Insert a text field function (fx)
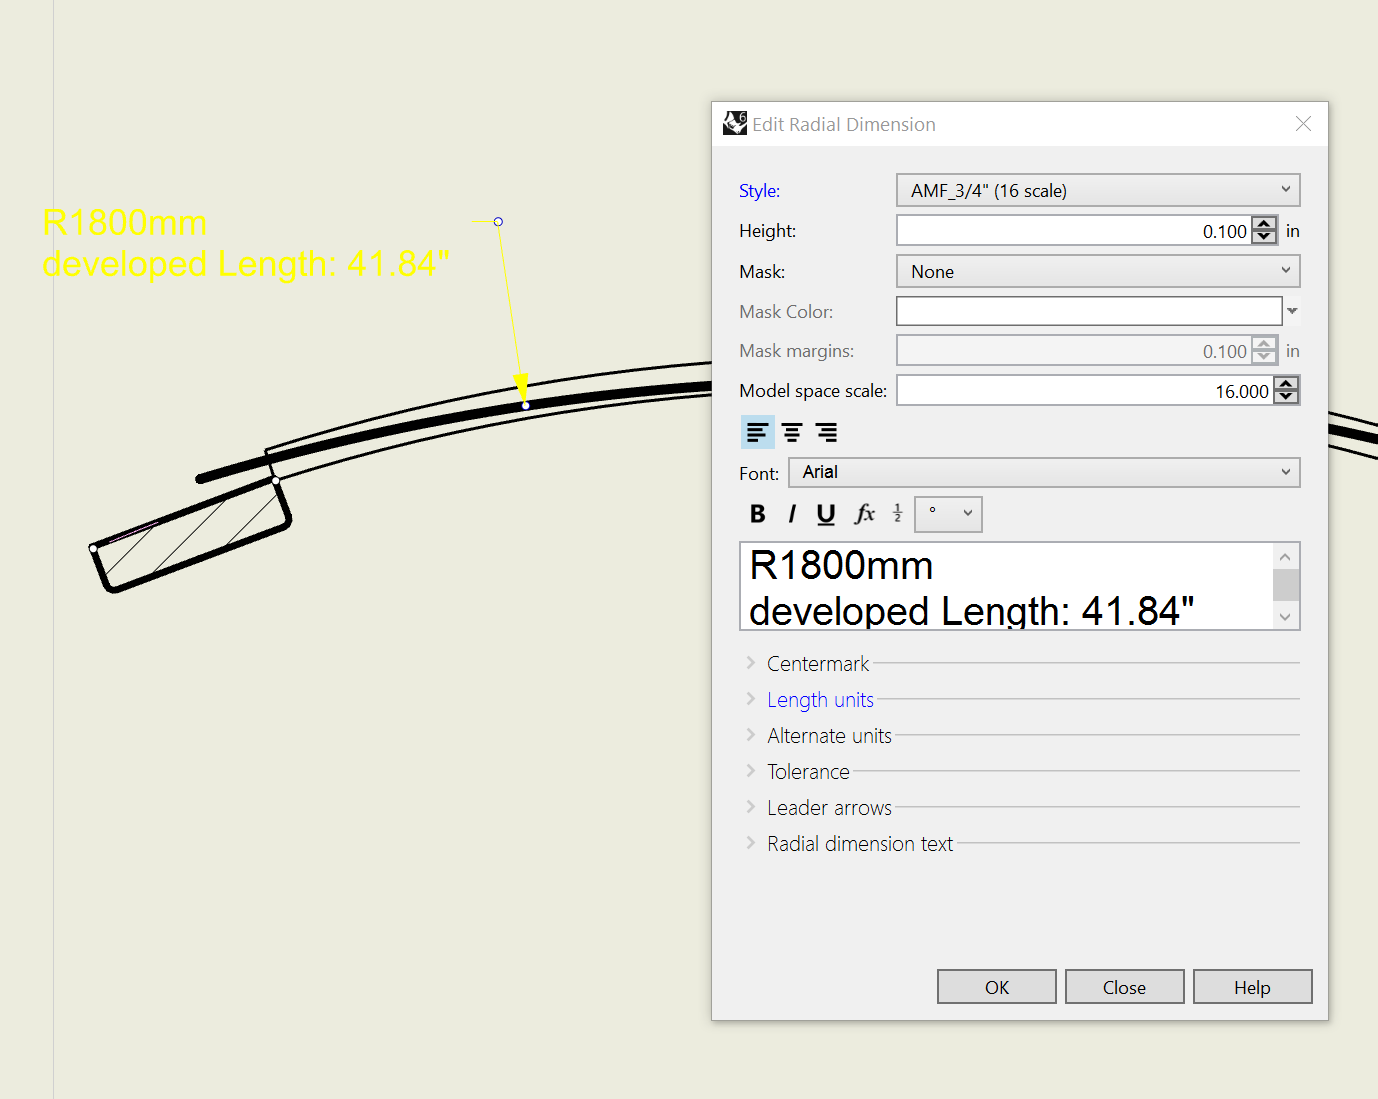1378x1099 pixels. click(865, 514)
